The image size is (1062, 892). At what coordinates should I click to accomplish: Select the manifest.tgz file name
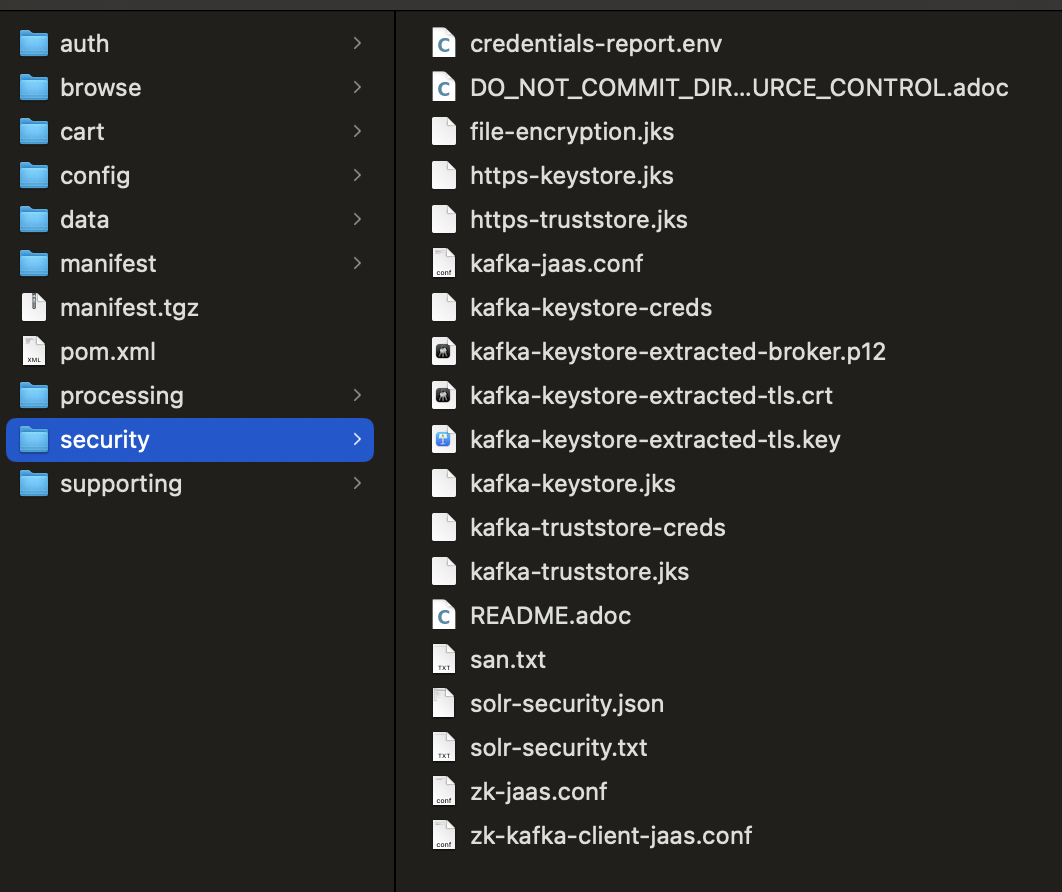pyautogui.click(x=129, y=308)
